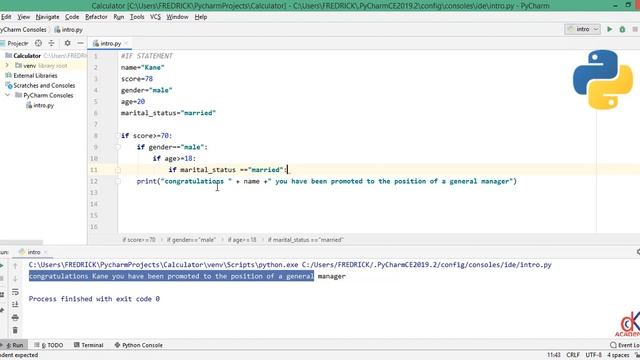Click the locate/scroll-from-source target icon in Project panel
This screenshot has height=360, width=640.
[x=38, y=43]
